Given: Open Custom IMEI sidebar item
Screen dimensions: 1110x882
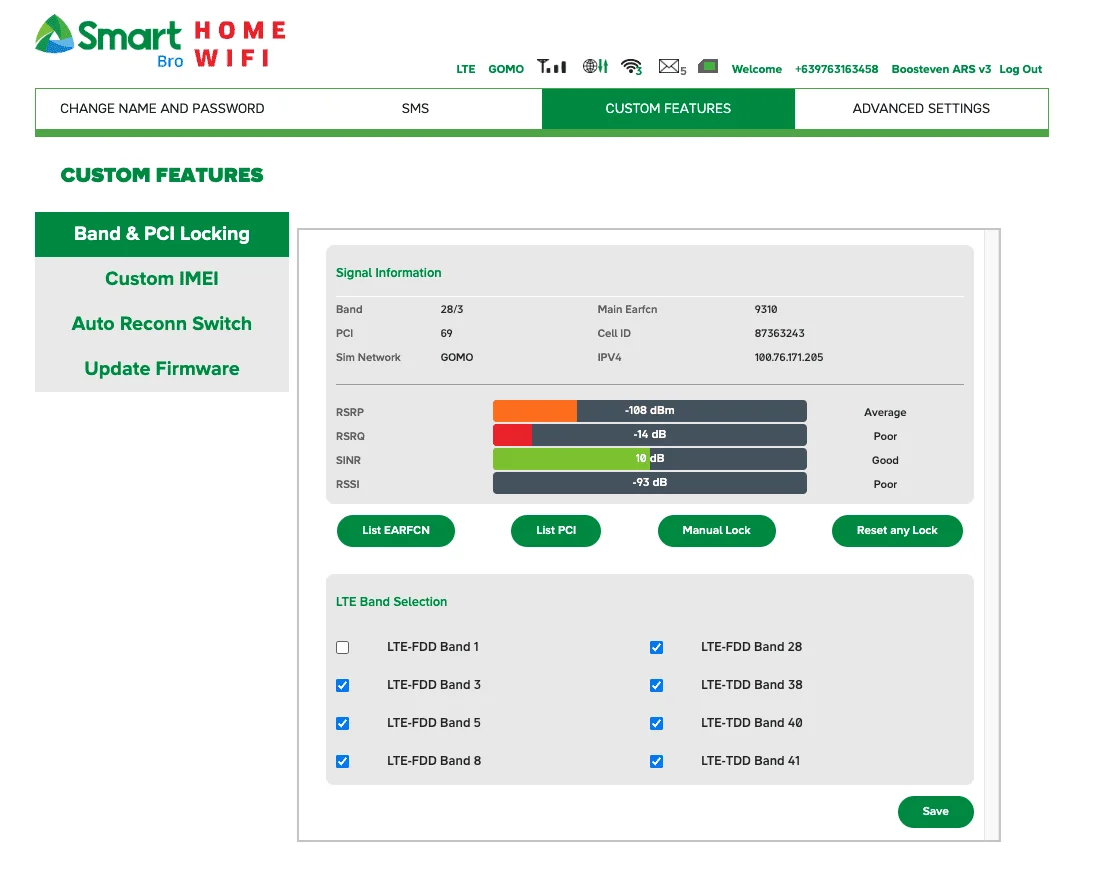Looking at the screenshot, I should click(162, 279).
